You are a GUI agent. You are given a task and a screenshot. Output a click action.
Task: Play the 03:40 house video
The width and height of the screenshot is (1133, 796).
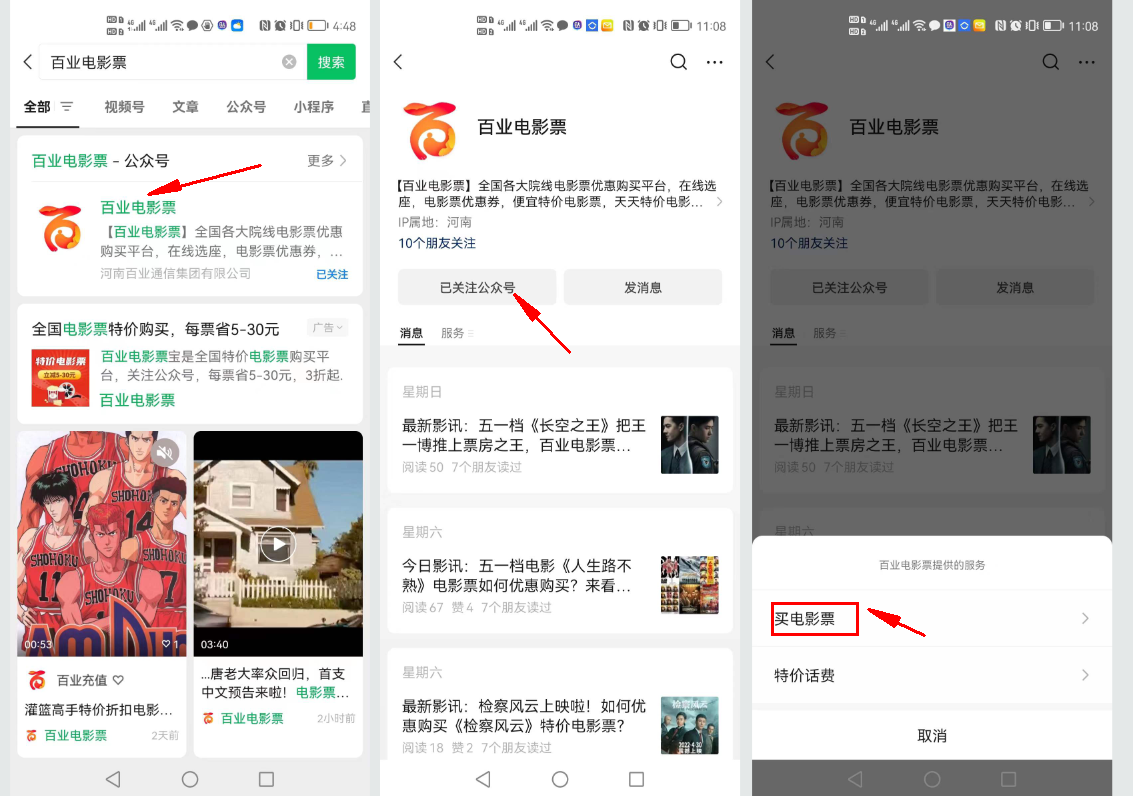tap(277, 544)
